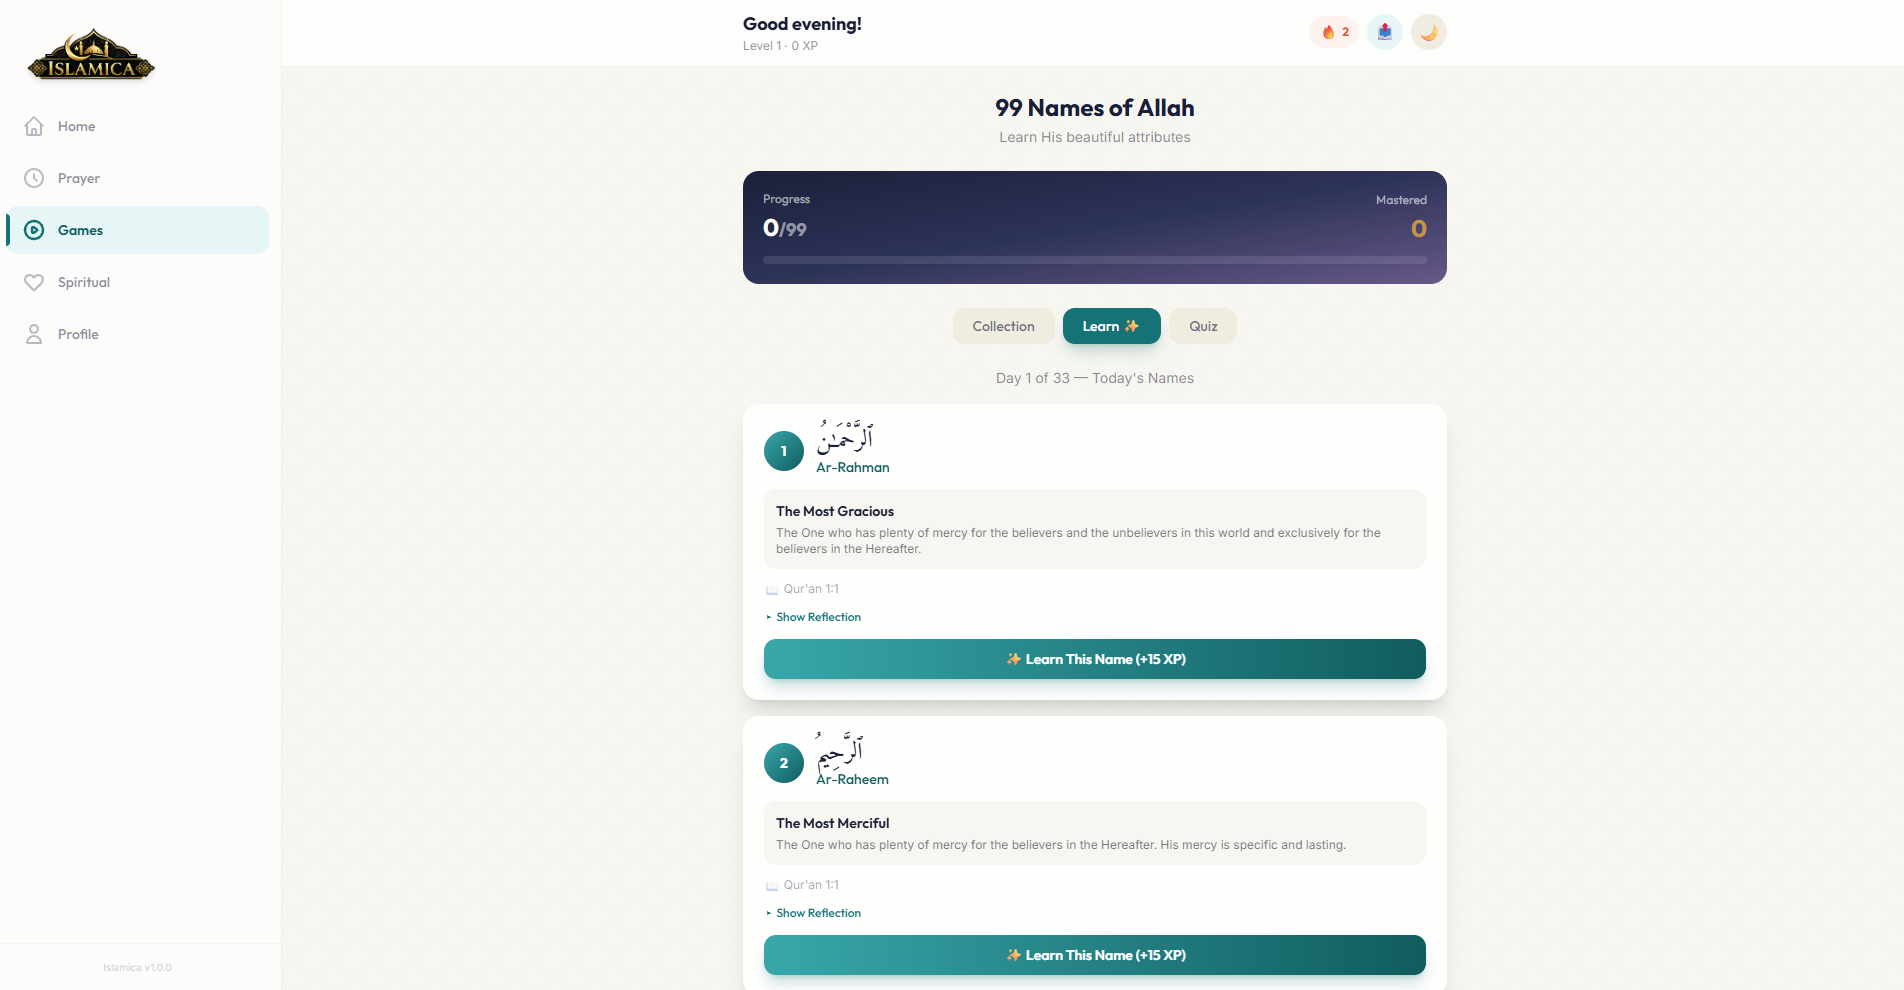Click the blue upload tray icon at top
This screenshot has height=990, width=1904.
1384,31
